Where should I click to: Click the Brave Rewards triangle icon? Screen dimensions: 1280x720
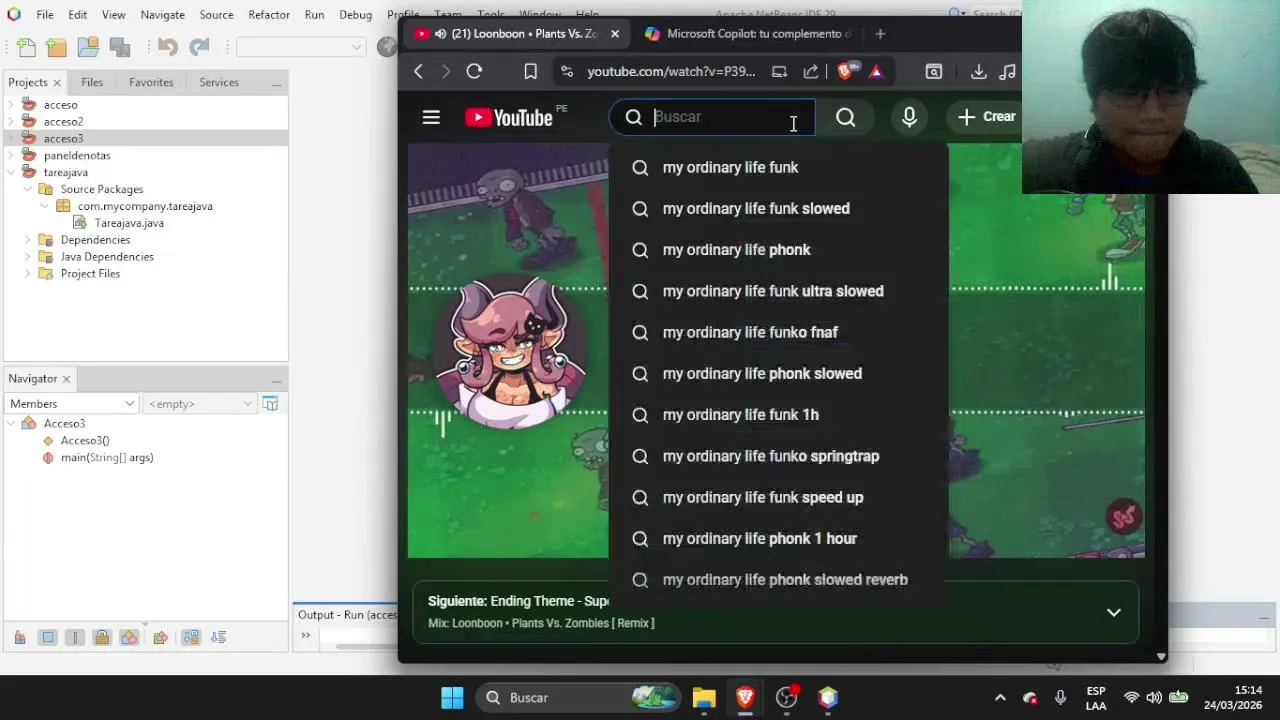click(x=876, y=72)
